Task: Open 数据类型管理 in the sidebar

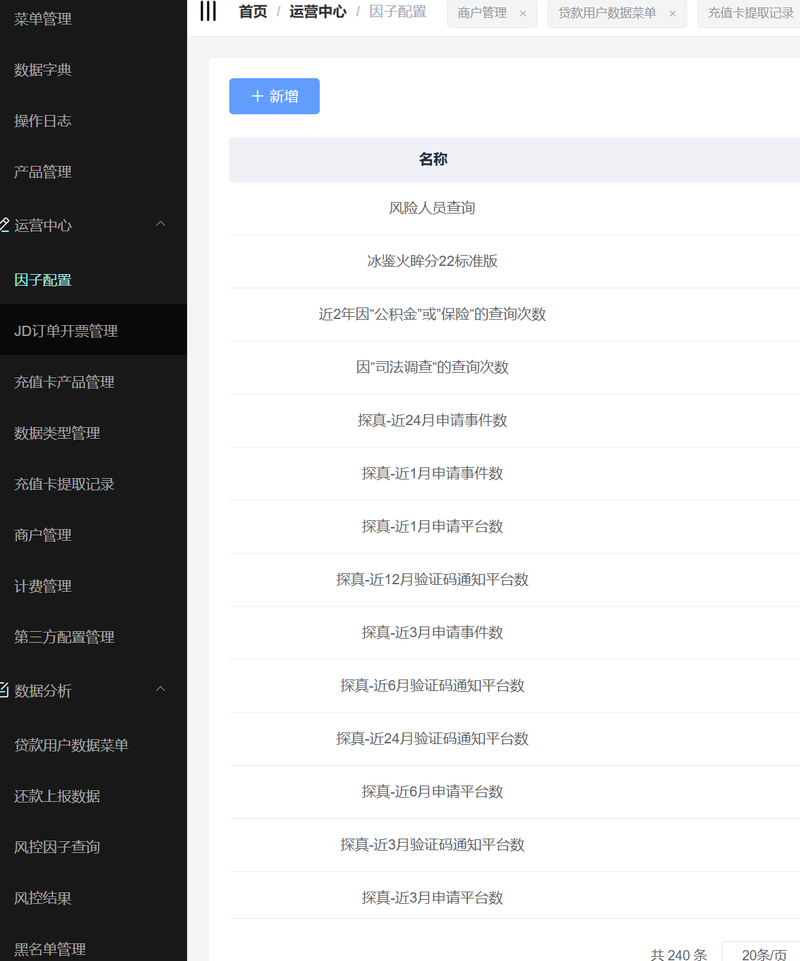Action: [x=57, y=433]
